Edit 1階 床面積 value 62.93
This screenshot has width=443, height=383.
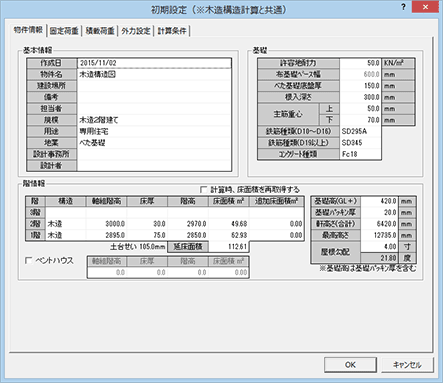[x=229, y=235]
